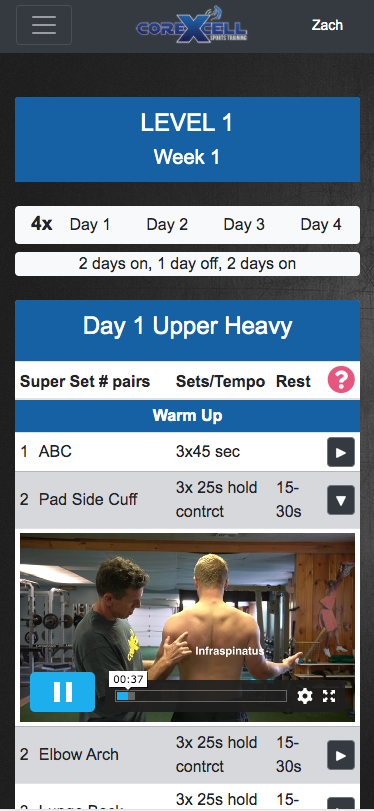Select the Day 1 tab
Viewport: 374px width, 811px height.
[x=90, y=224]
